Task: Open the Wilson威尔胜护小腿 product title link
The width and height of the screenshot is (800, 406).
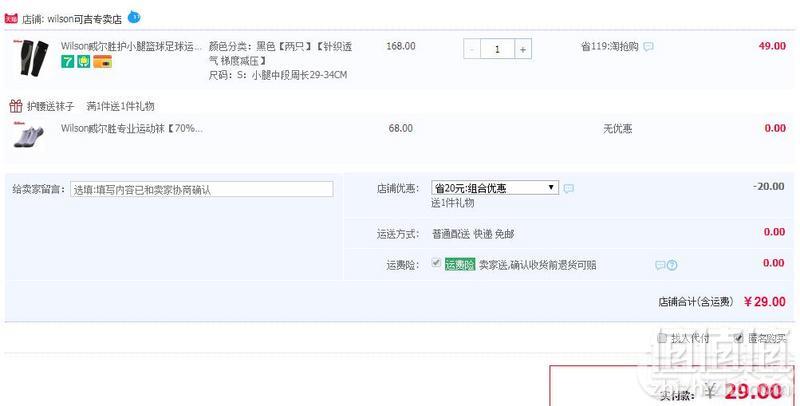Action: [x=131, y=46]
